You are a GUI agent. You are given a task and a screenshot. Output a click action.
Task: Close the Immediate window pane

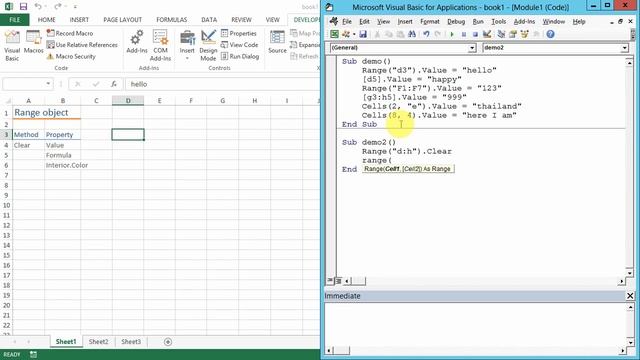tap(630, 296)
